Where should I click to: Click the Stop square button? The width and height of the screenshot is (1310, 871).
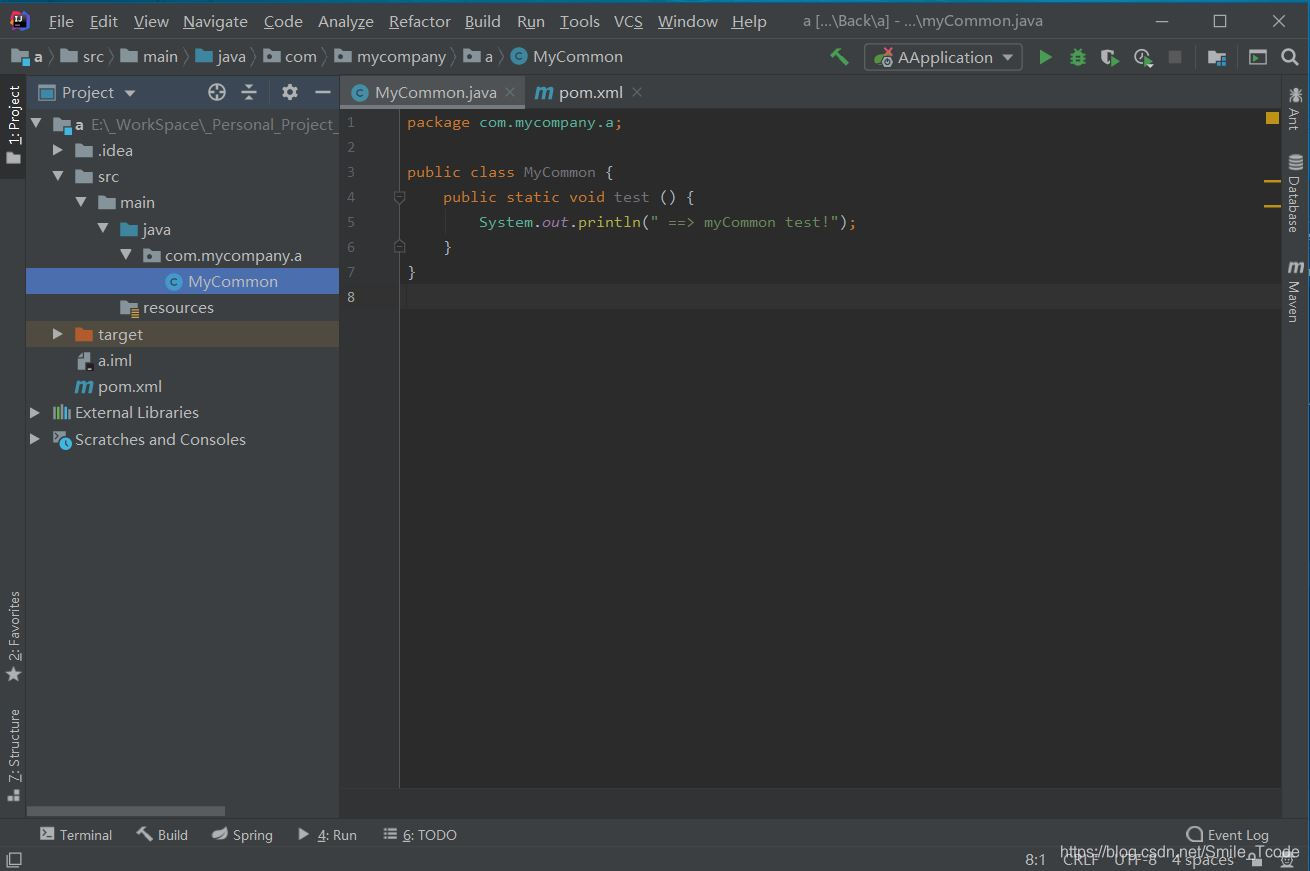[x=1175, y=57]
